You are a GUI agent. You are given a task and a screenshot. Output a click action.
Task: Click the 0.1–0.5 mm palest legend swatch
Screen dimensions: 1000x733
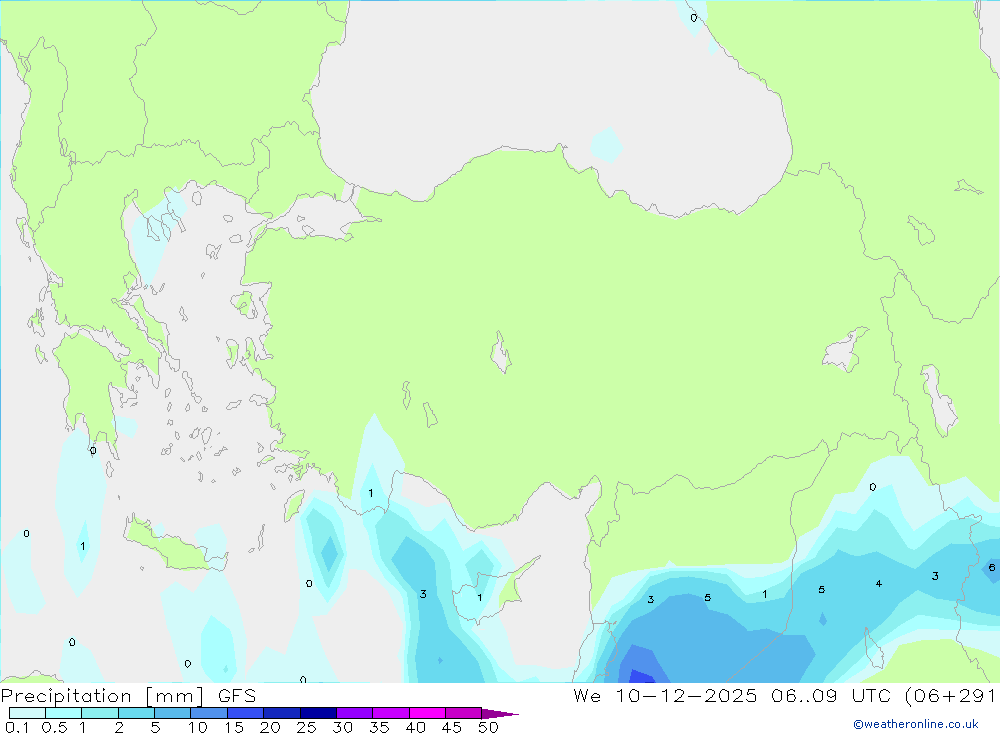(27, 713)
